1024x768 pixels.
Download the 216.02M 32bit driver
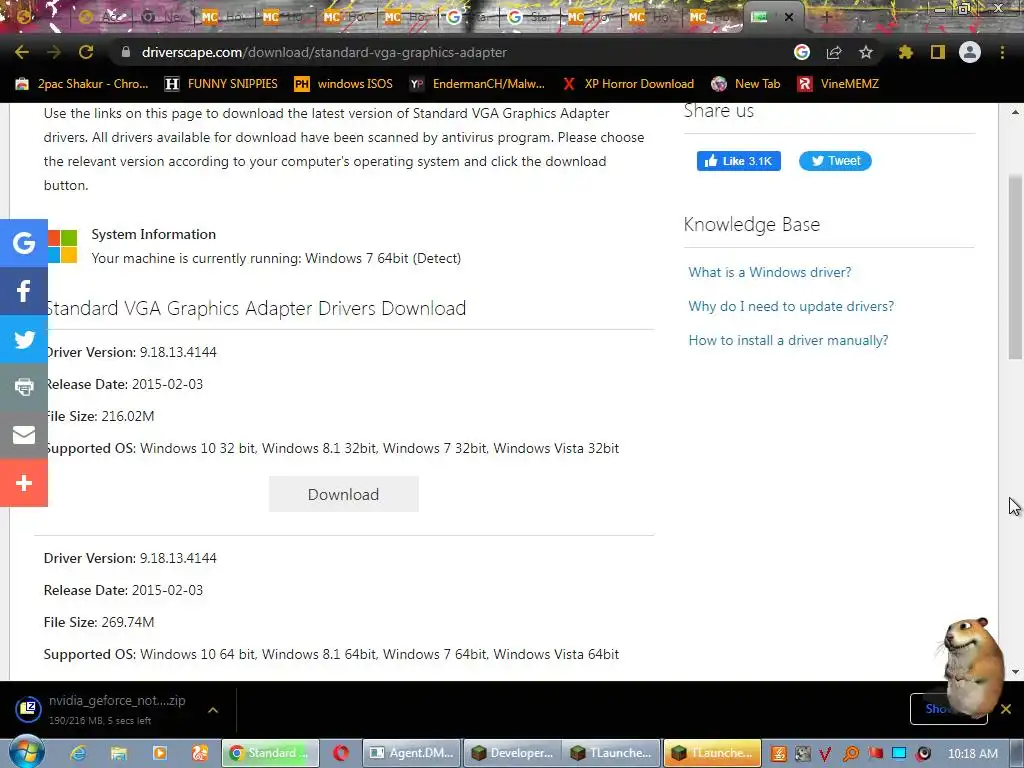pyautogui.click(x=344, y=494)
